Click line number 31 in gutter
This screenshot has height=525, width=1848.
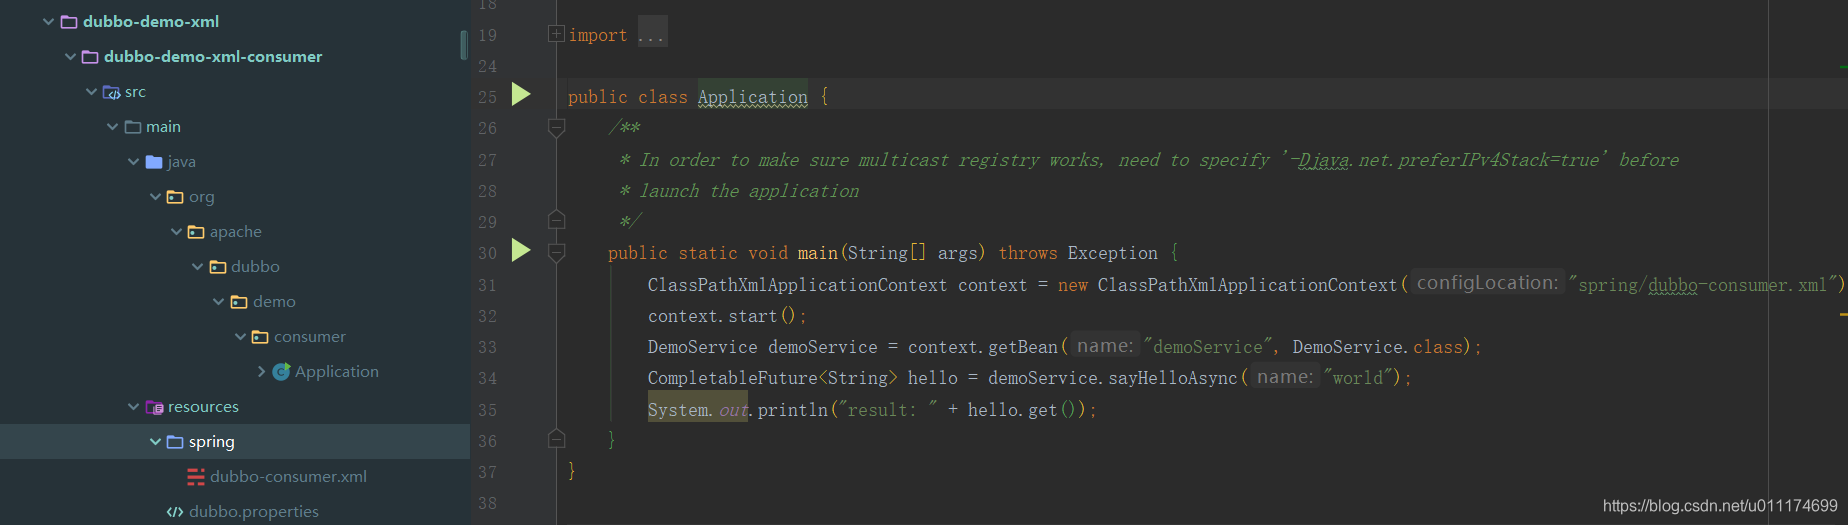[x=487, y=285]
